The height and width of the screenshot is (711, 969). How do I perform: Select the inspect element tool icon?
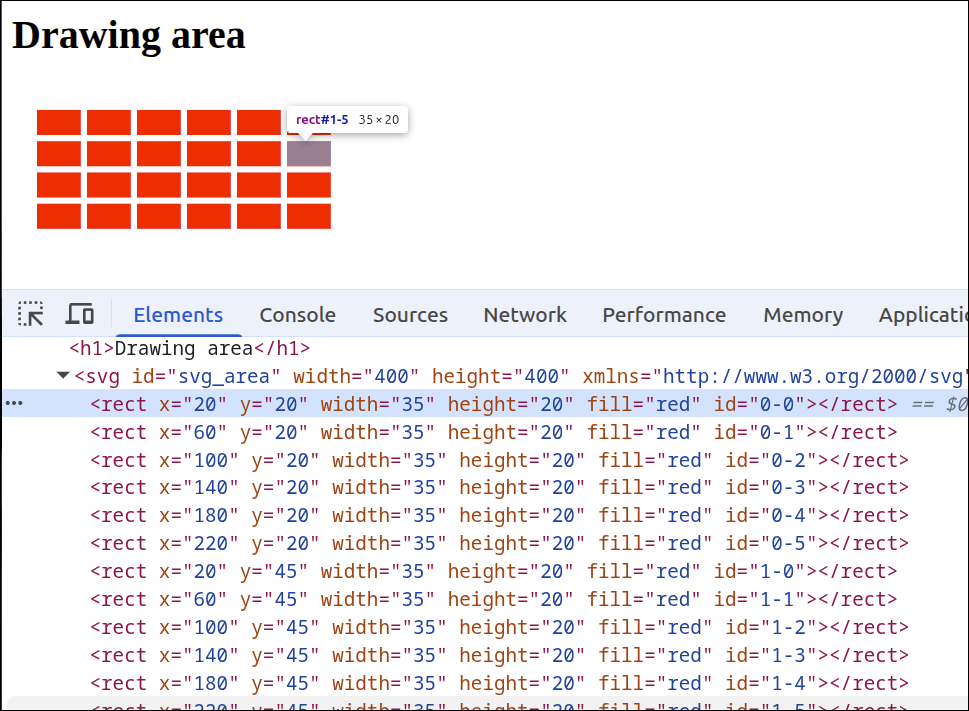[x=31, y=314]
